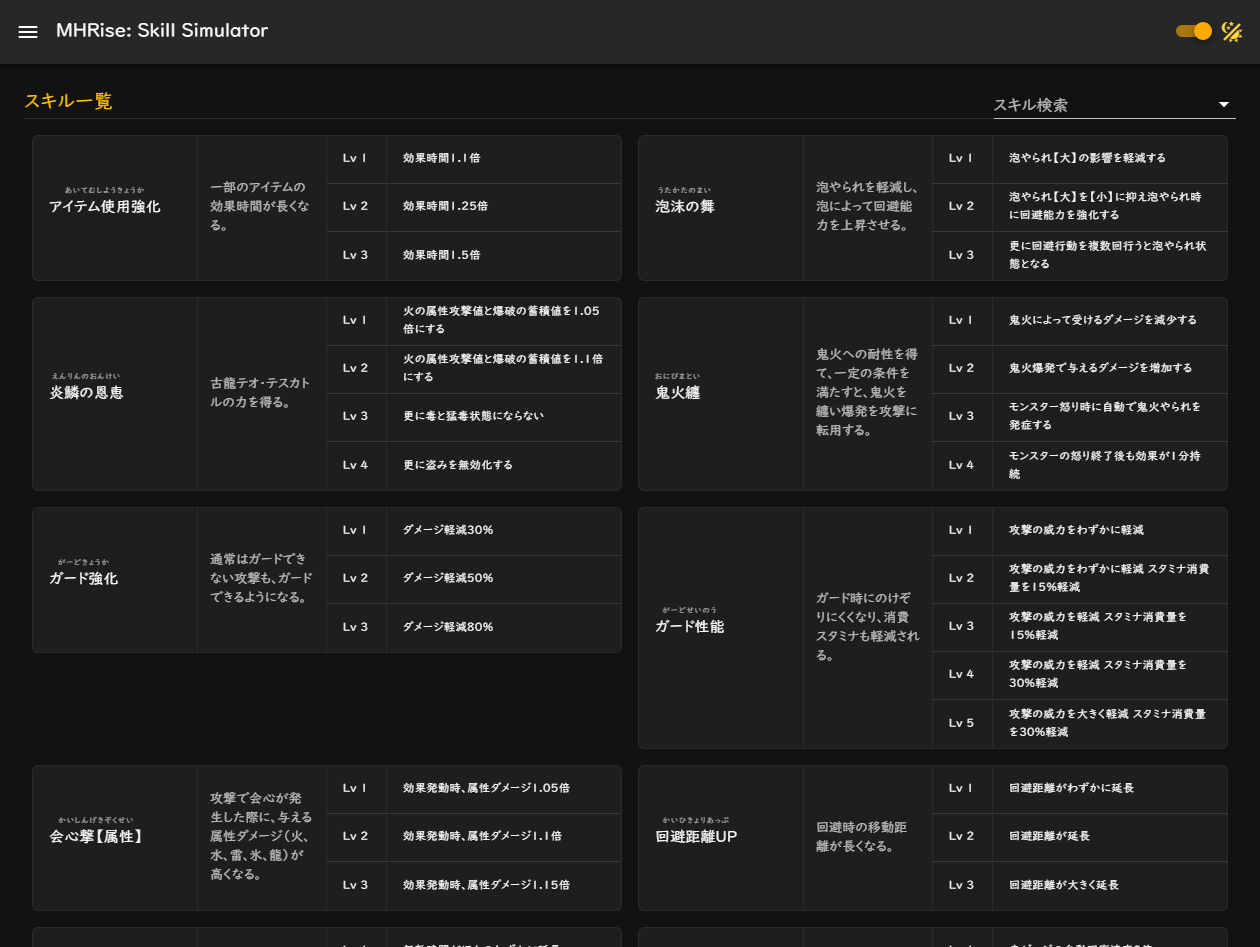The height and width of the screenshot is (947, 1260).
Task: Select Lv 5 row of ガード性能
Action: click(1080, 723)
